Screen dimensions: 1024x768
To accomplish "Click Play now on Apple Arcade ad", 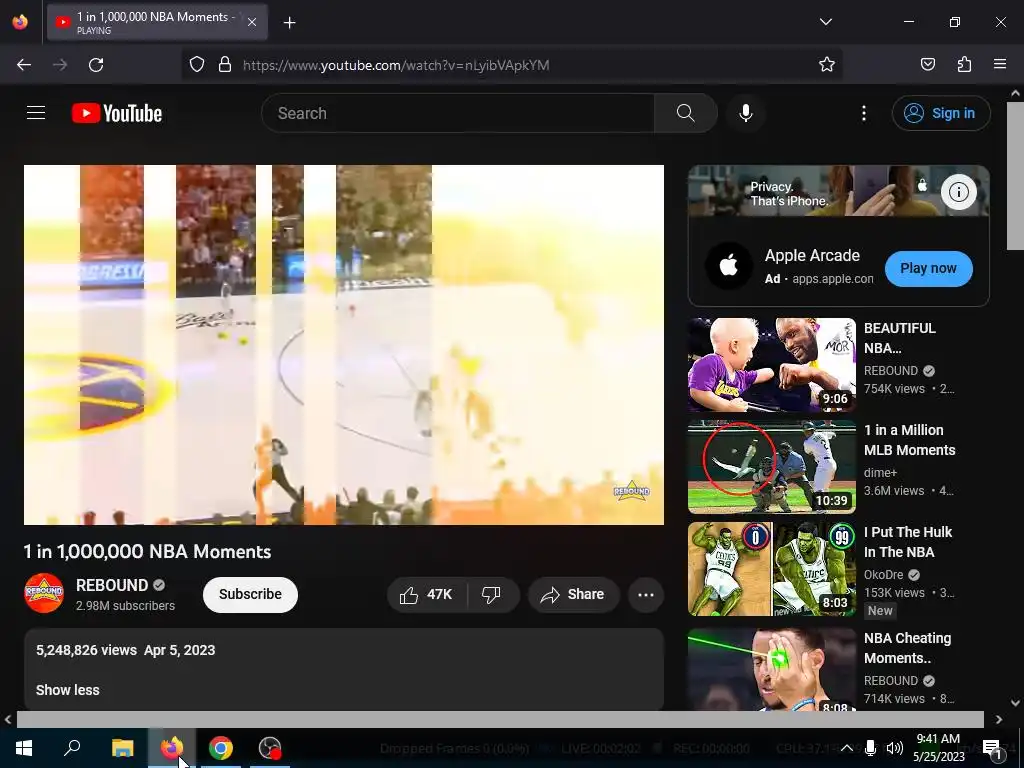I will [x=928, y=268].
